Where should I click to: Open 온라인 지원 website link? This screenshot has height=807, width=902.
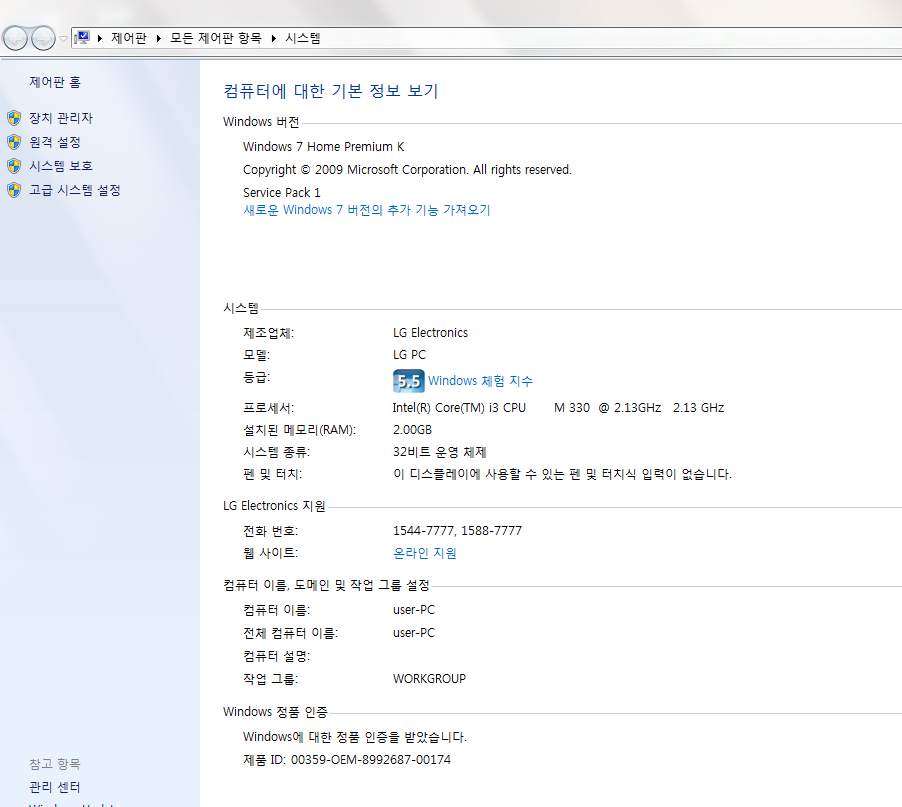(x=425, y=553)
